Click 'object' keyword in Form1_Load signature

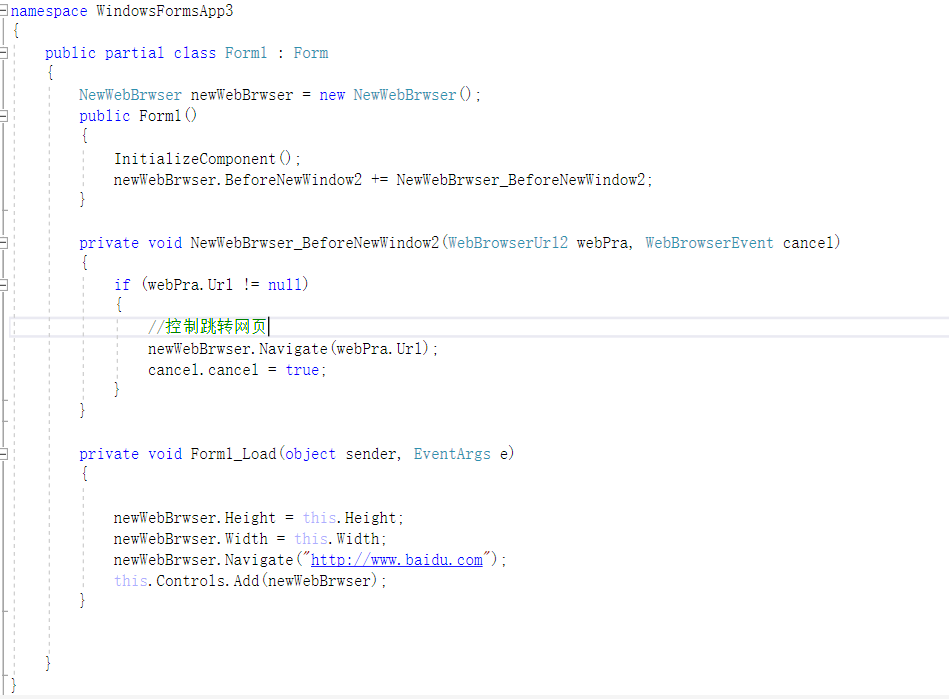(x=310, y=455)
